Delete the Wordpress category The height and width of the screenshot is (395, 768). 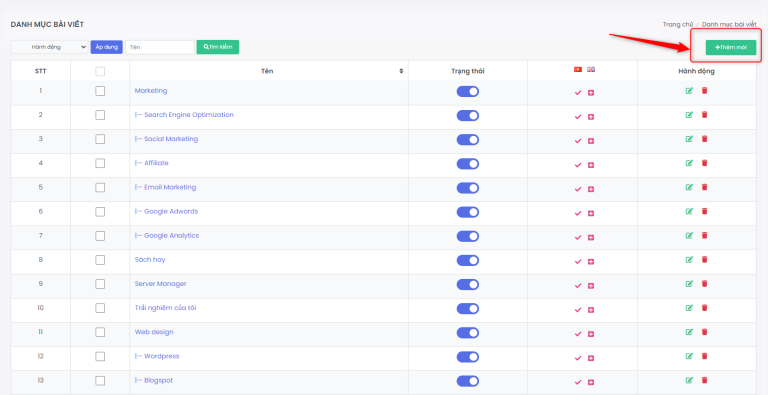tap(704, 356)
